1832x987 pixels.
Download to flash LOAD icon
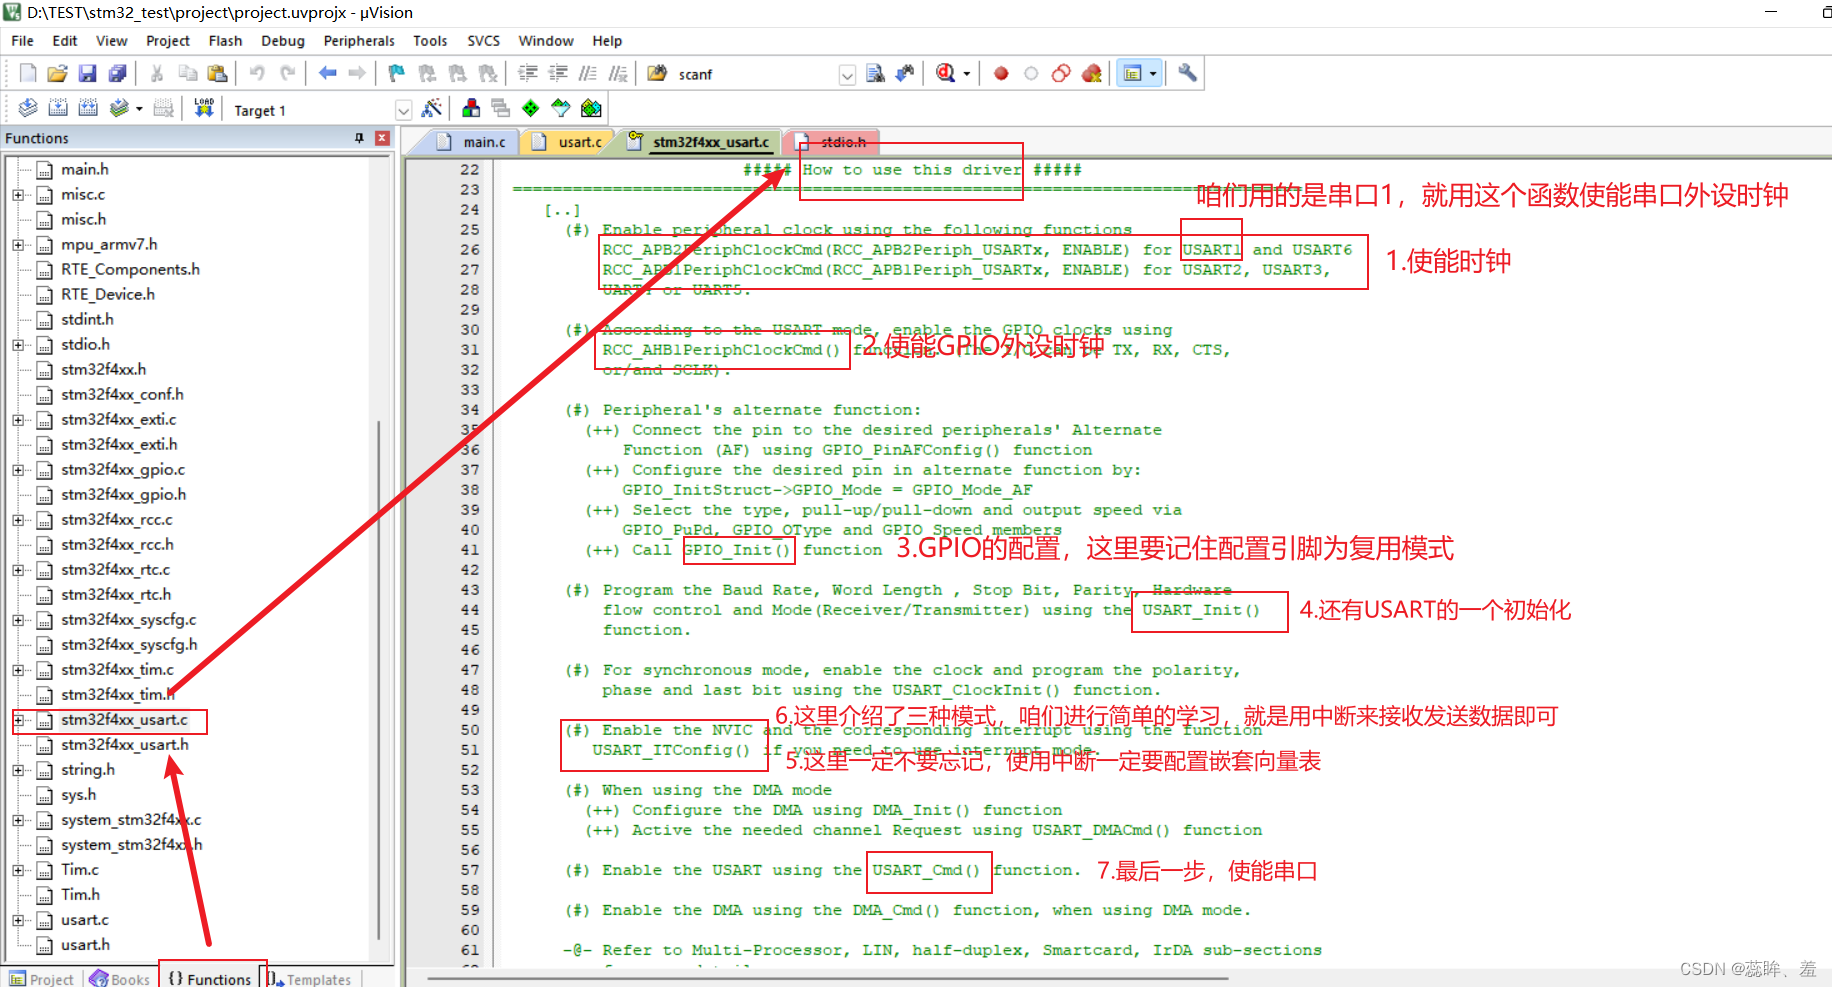[204, 108]
